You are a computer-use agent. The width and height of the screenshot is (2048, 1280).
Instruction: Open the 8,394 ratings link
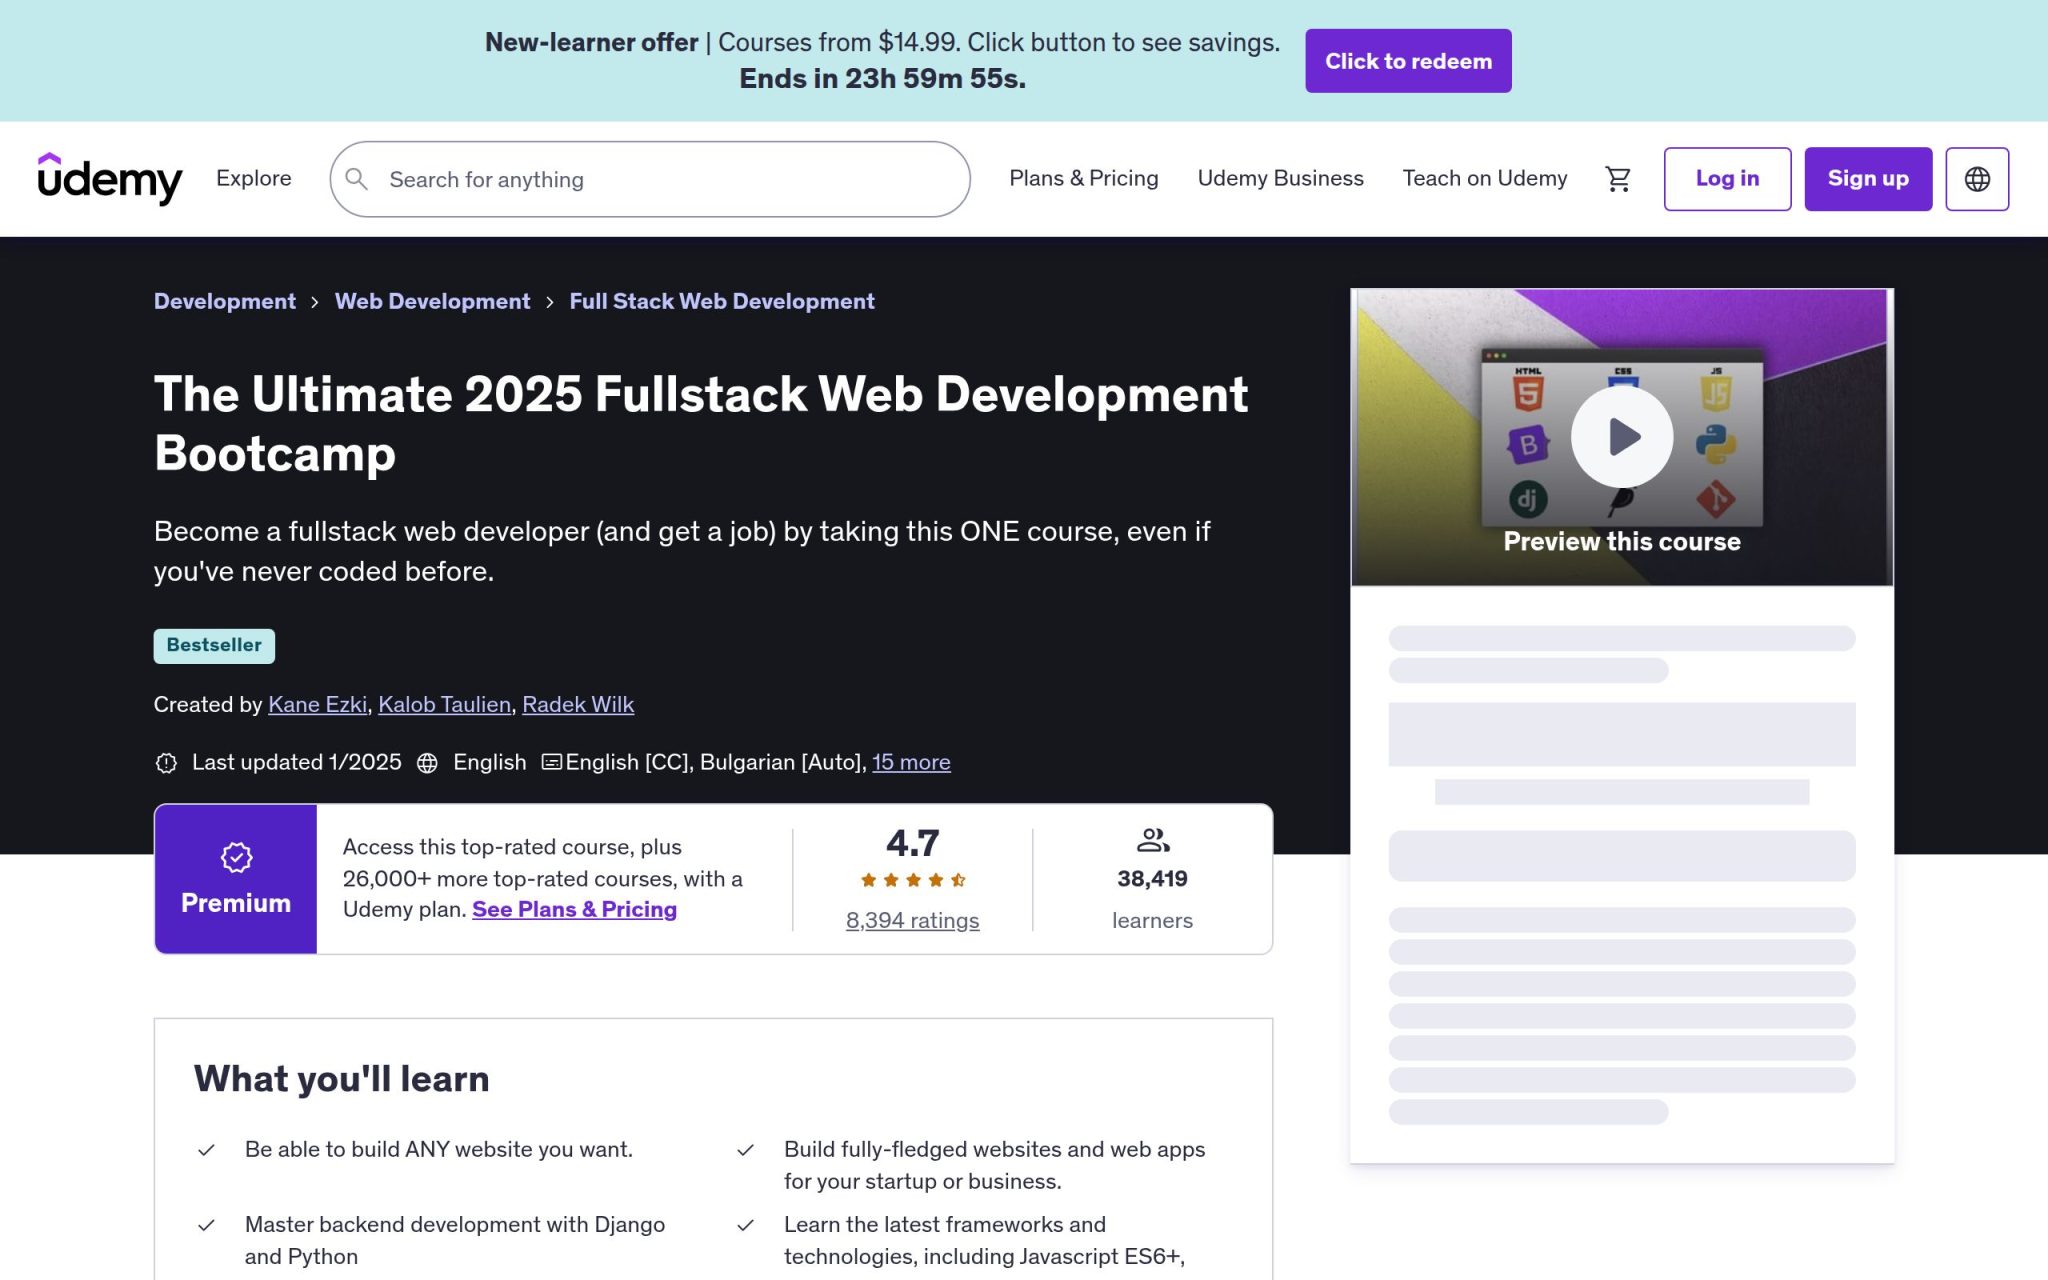pos(913,920)
